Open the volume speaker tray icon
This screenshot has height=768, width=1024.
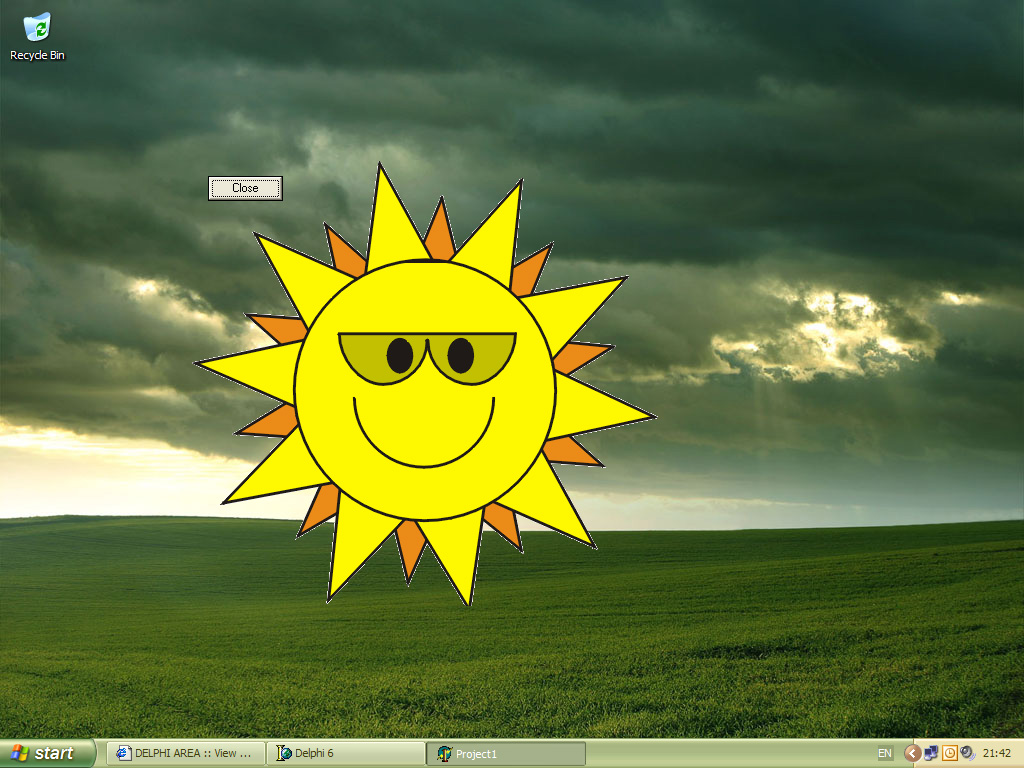tap(967, 753)
